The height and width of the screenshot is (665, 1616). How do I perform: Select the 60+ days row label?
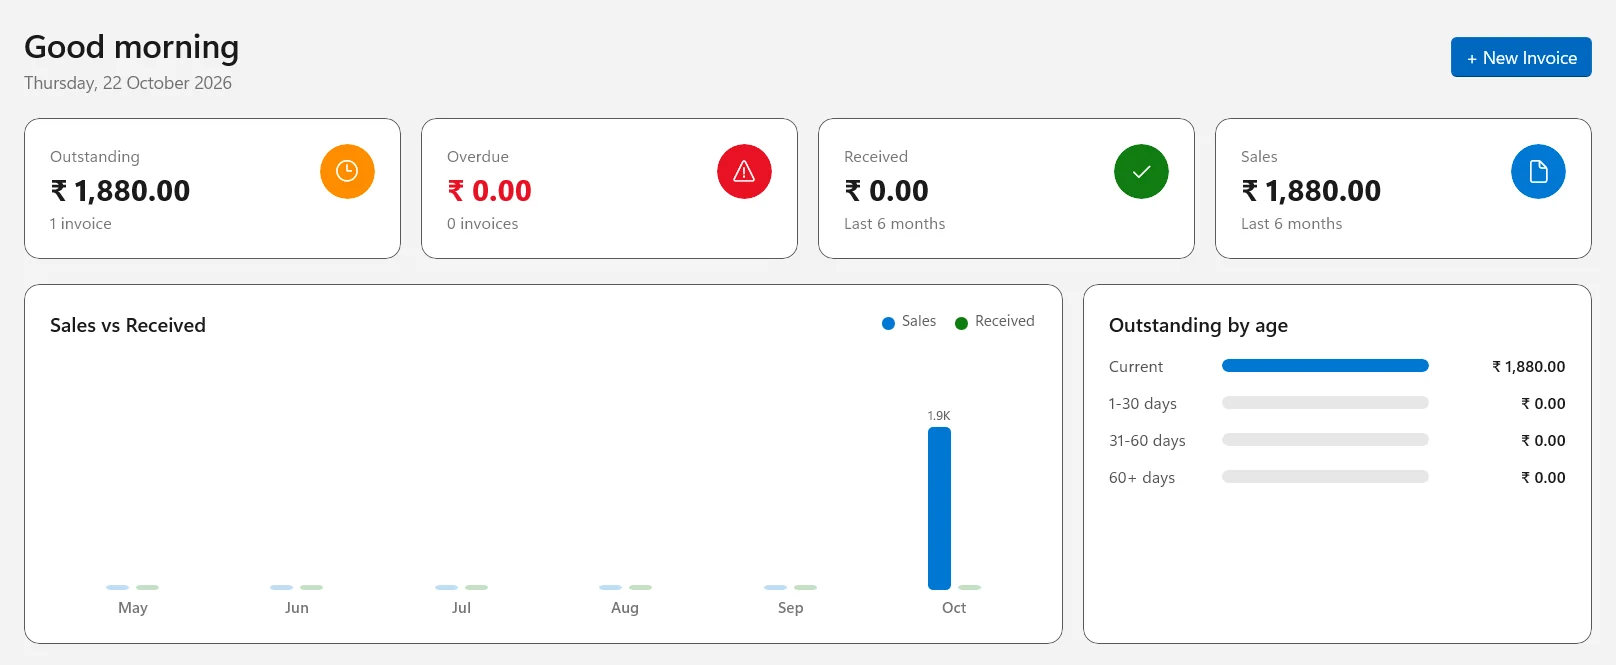coord(1142,478)
